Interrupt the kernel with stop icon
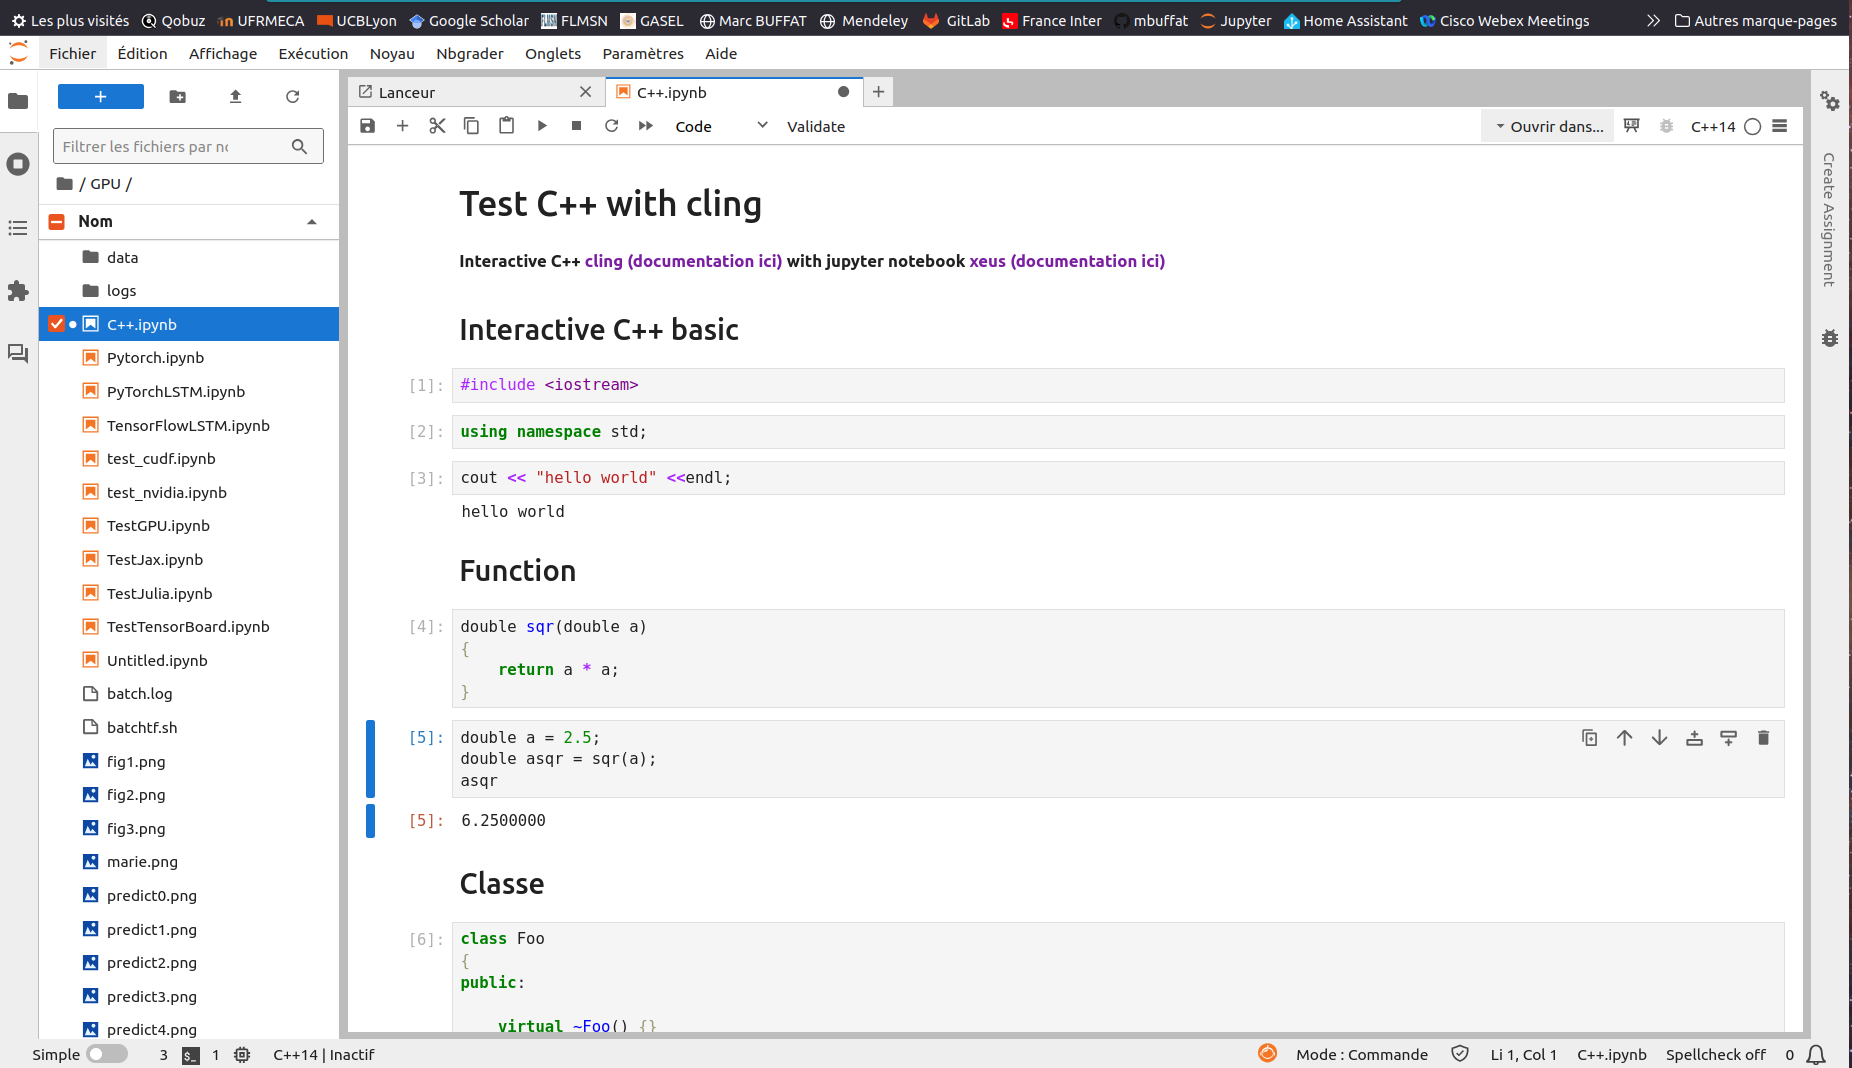This screenshot has width=1852, height=1068. (576, 126)
